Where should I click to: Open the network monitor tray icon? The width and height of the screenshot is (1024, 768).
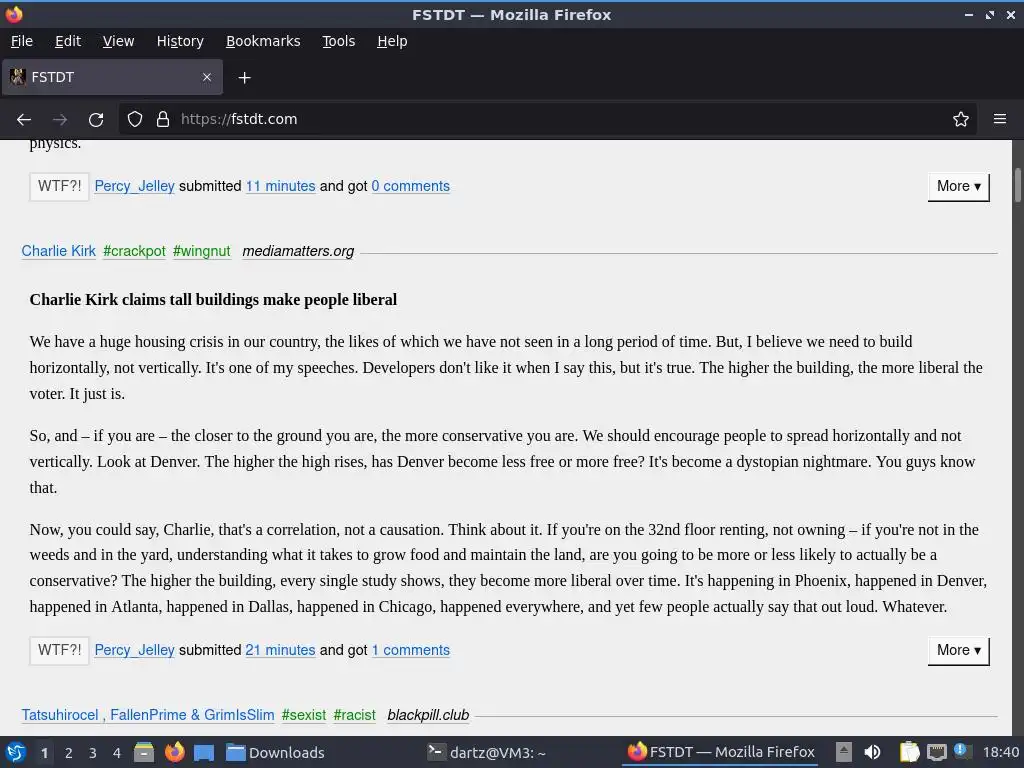[x=936, y=752]
